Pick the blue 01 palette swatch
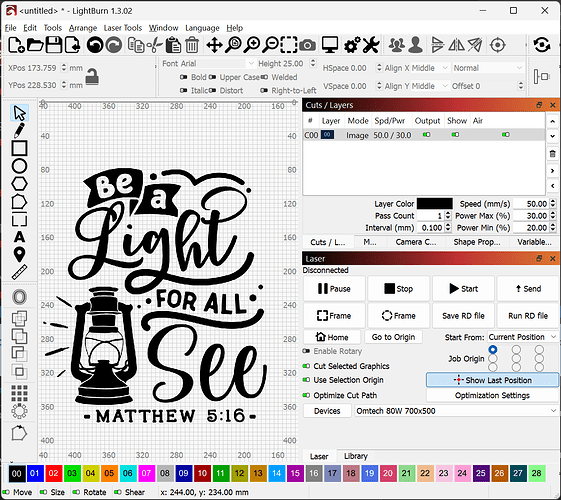The image size is (561, 500). [35, 473]
